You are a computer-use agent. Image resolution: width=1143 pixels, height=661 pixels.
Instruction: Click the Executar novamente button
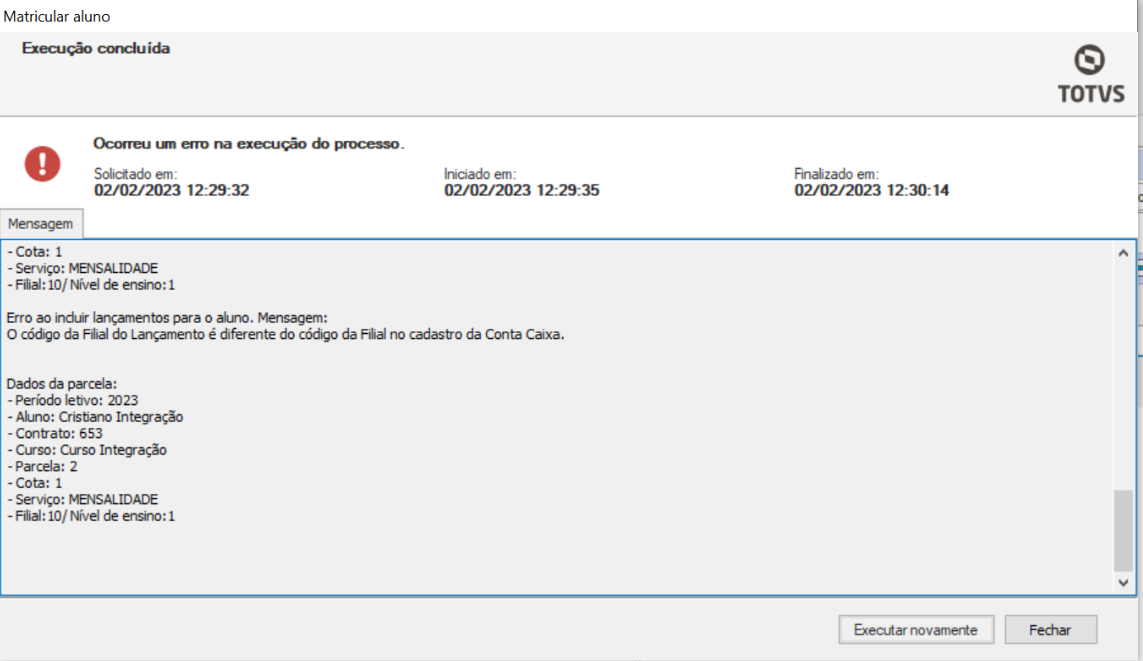pos(916,630)
